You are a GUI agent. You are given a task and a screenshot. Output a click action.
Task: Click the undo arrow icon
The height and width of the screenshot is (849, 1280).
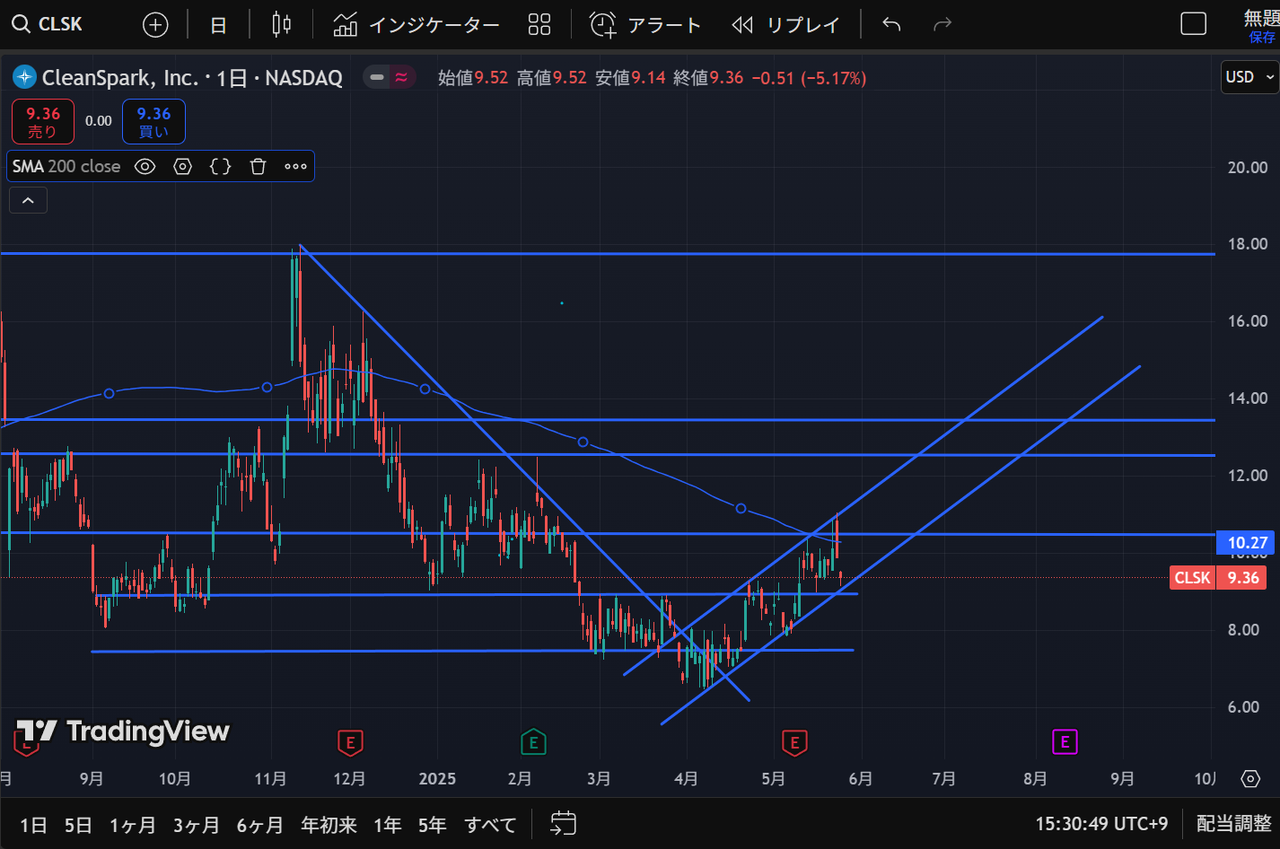point(891,25)
